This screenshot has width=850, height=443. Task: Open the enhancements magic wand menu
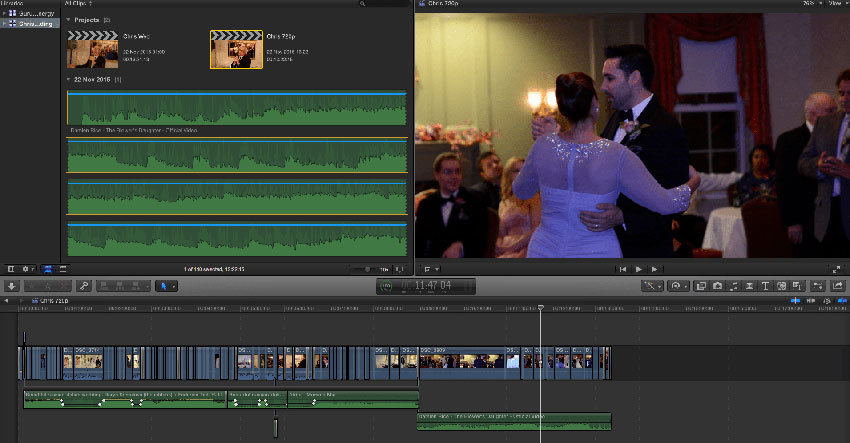click(652, 286)
